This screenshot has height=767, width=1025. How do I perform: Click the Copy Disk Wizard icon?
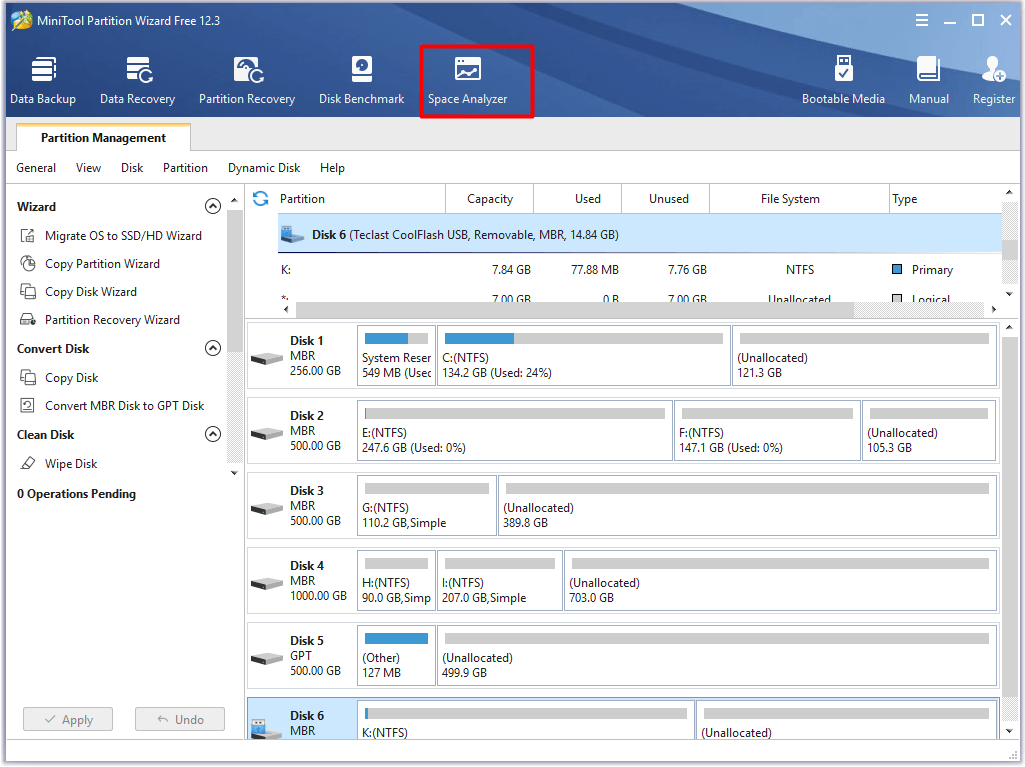coord(27,292)
